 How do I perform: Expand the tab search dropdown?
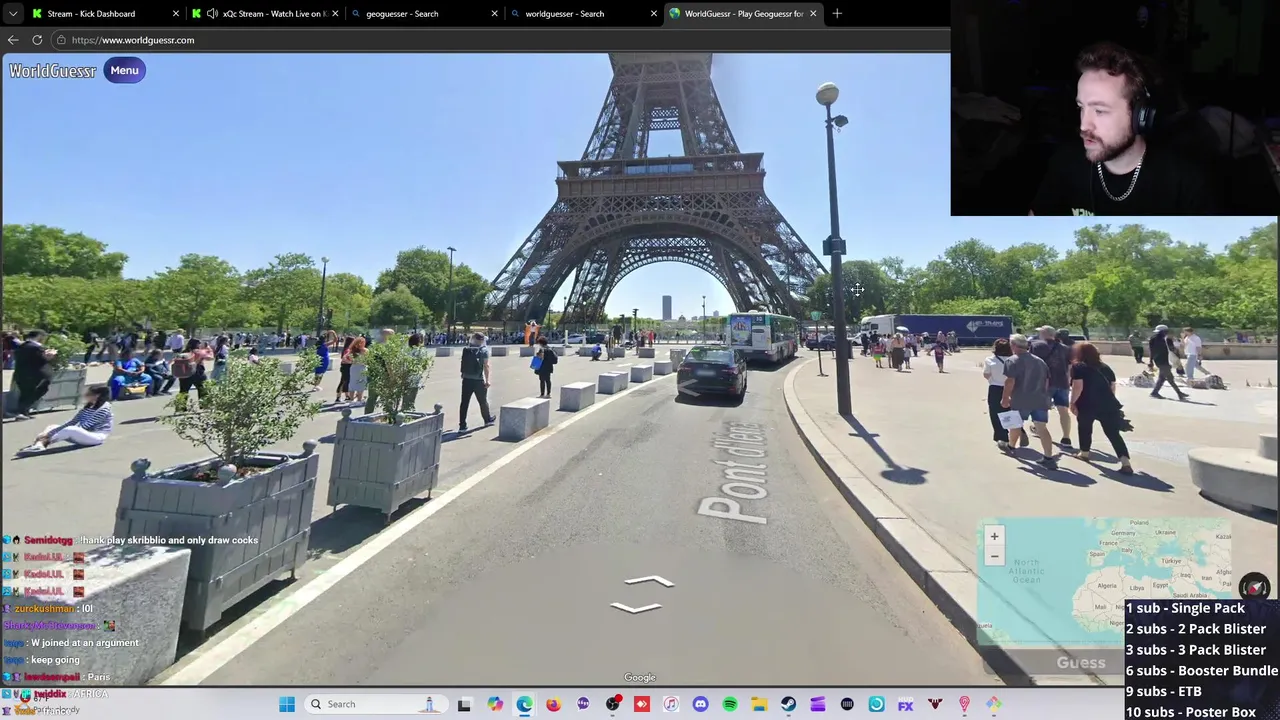[13, 13]
